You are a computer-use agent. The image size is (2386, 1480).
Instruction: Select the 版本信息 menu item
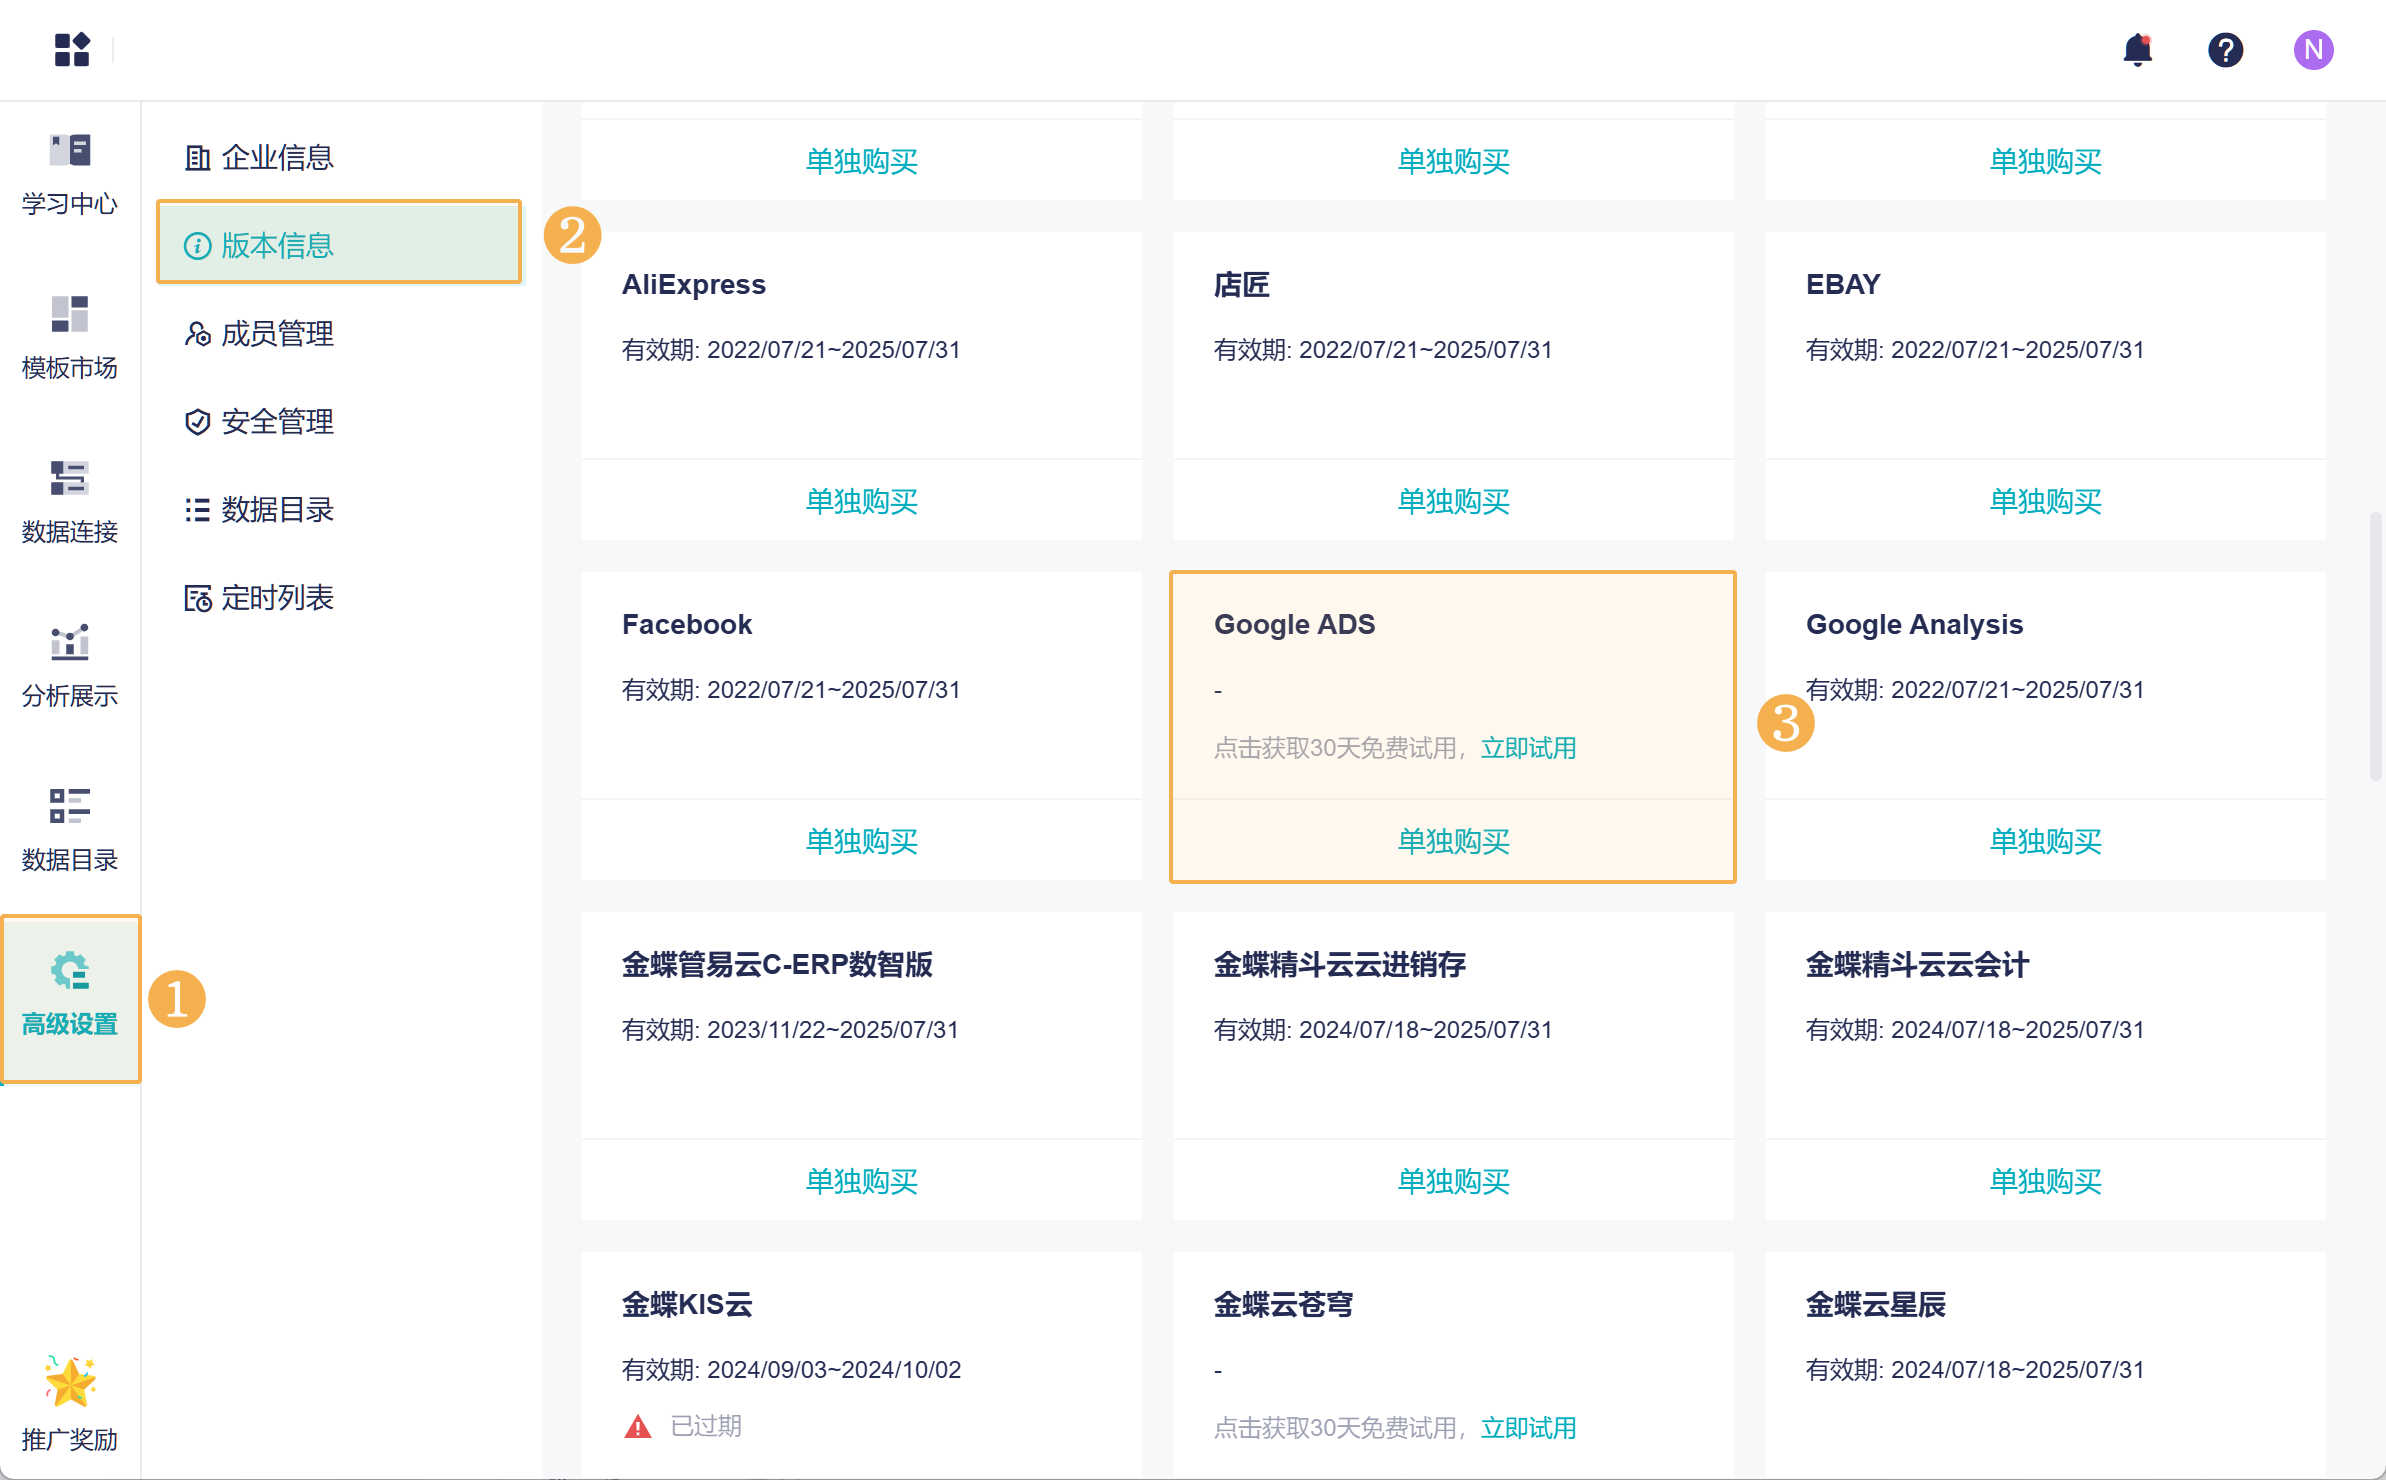[277, 245]
